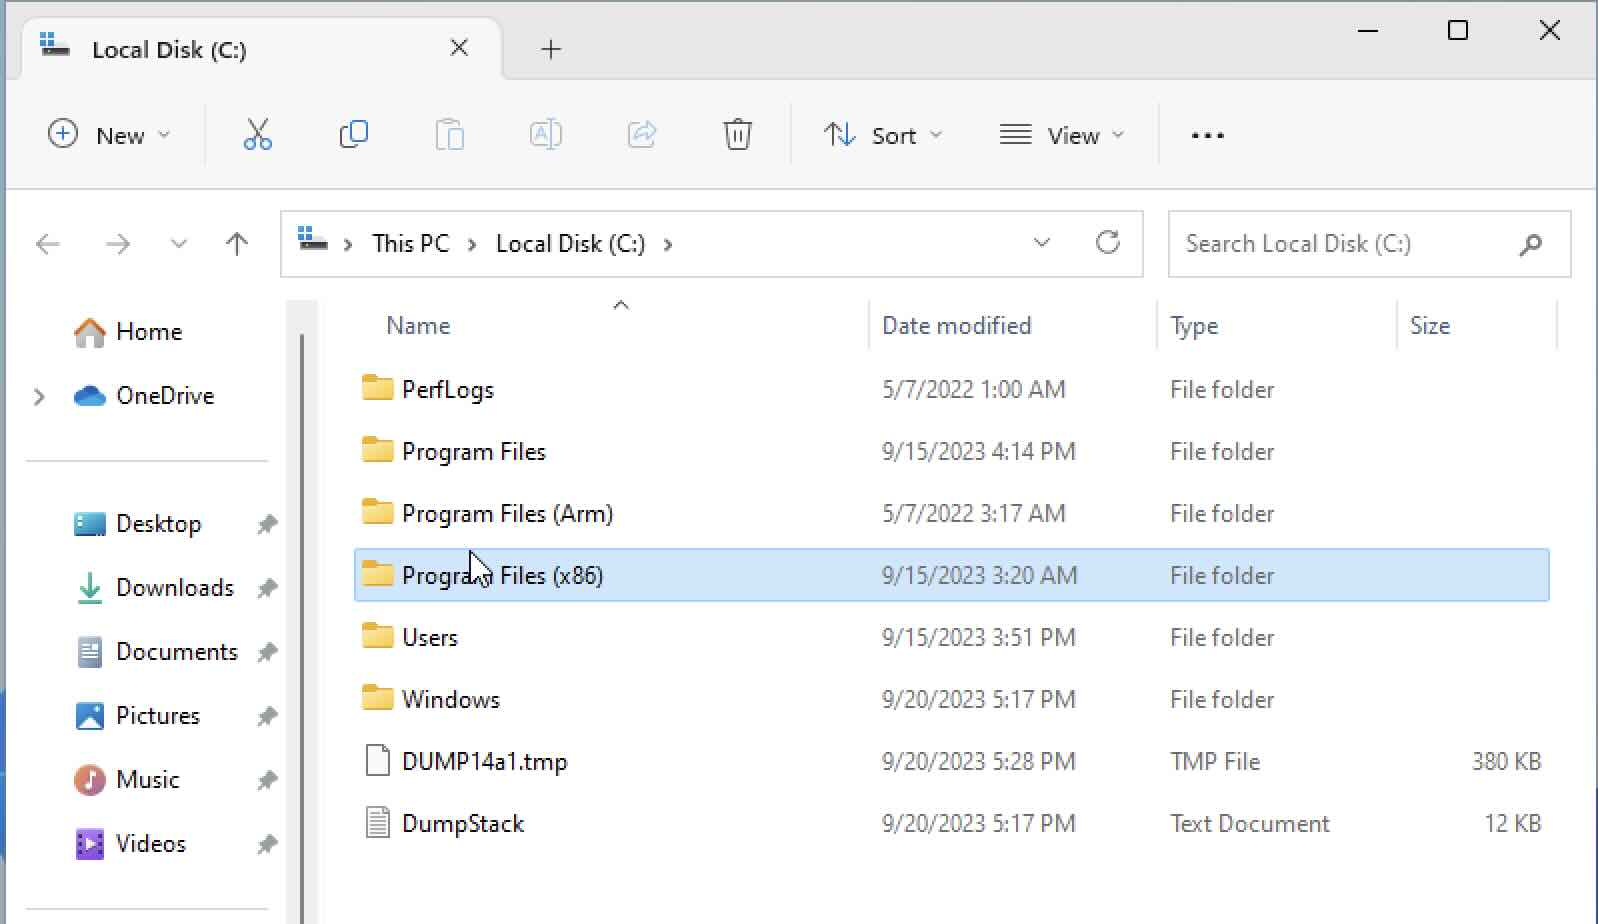Unpin Desktop using its pin icon
Viewport: 1598px width, 924px height.
(266, 524)
